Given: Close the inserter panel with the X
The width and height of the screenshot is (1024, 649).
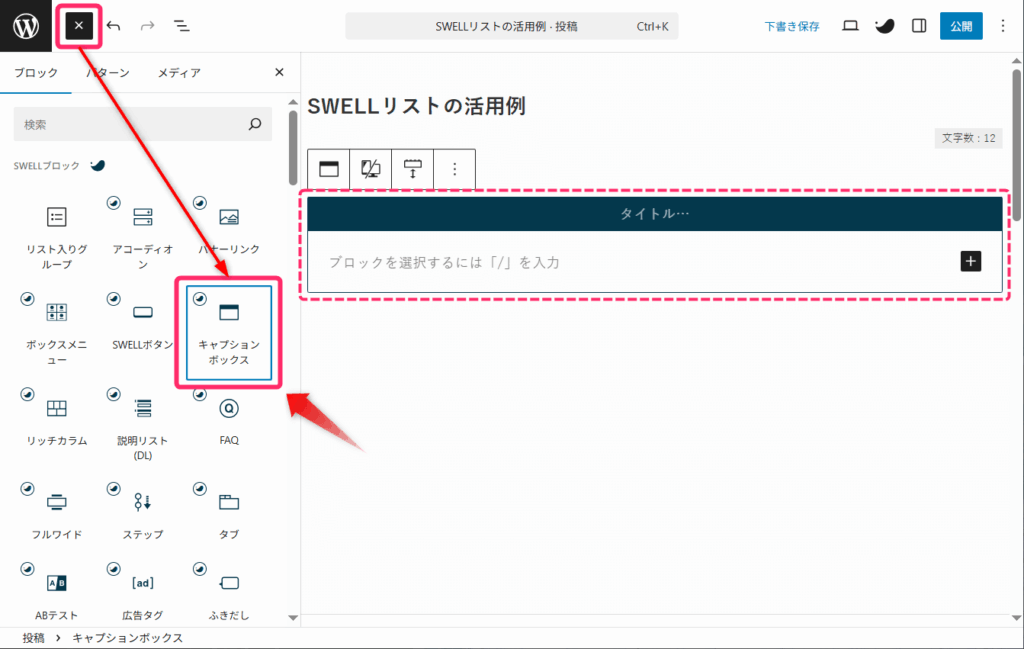Looking at the screenshot, I should pyautogui.click(x=279, y=72).
